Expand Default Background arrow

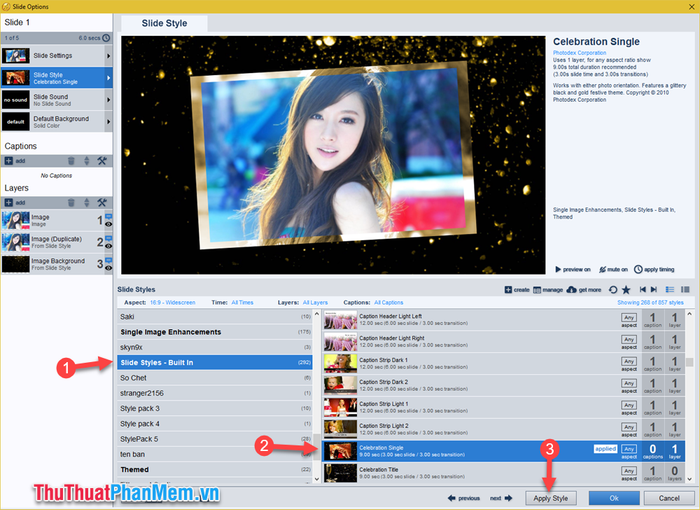pos(108,121)
